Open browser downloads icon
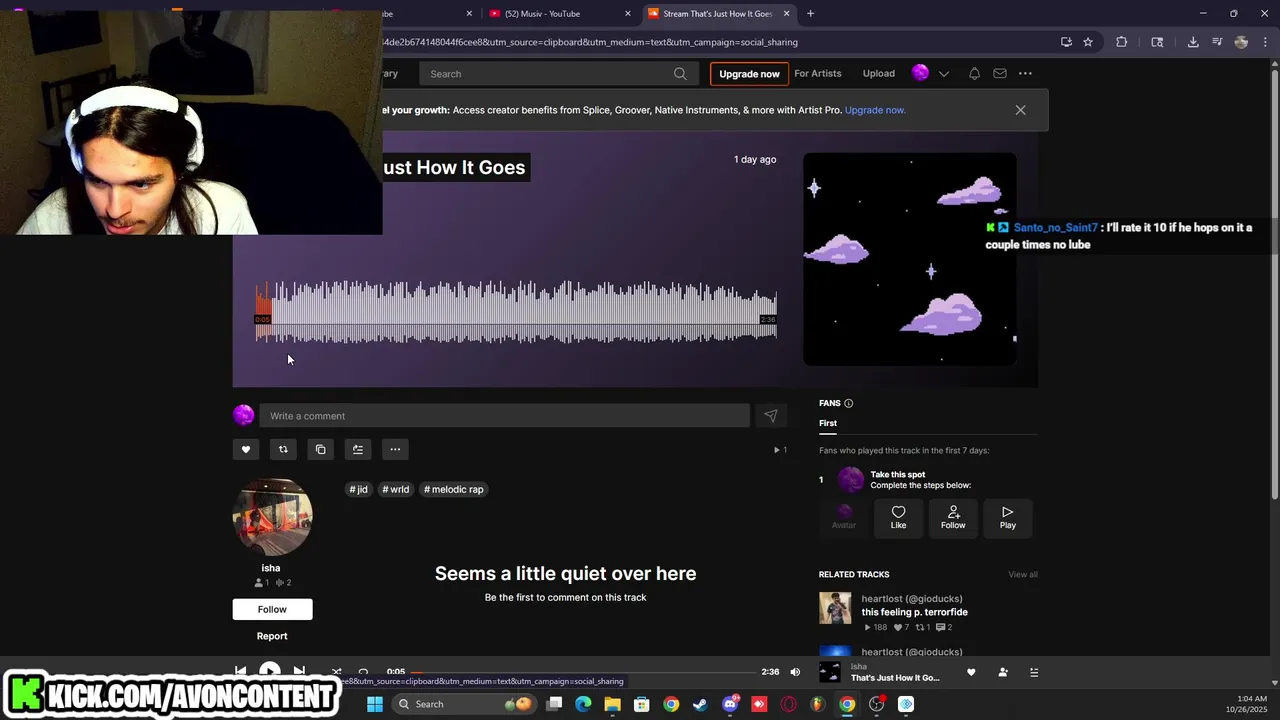Image resolution: width=1280 pixels, height=720 pixels. coord(1193,42)
